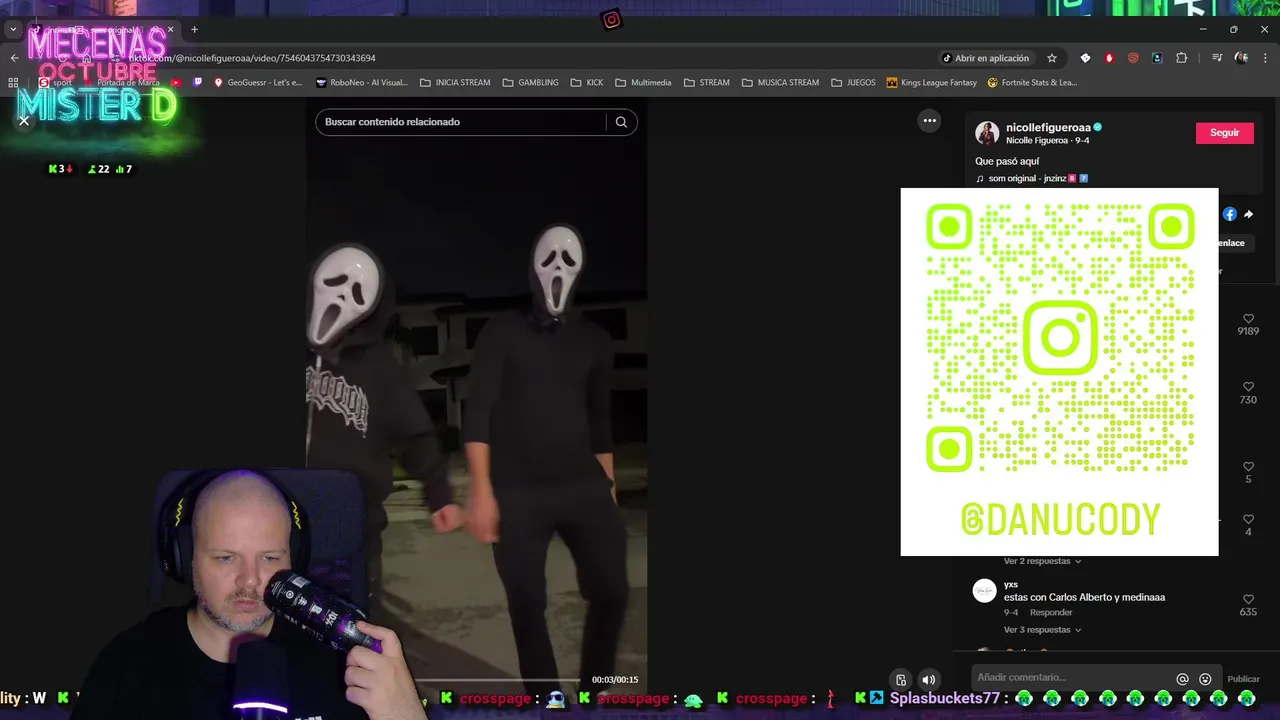Click the Instagram icon at top center
1280x720 pixels.
pyautogui.click(x=611, y=20)
